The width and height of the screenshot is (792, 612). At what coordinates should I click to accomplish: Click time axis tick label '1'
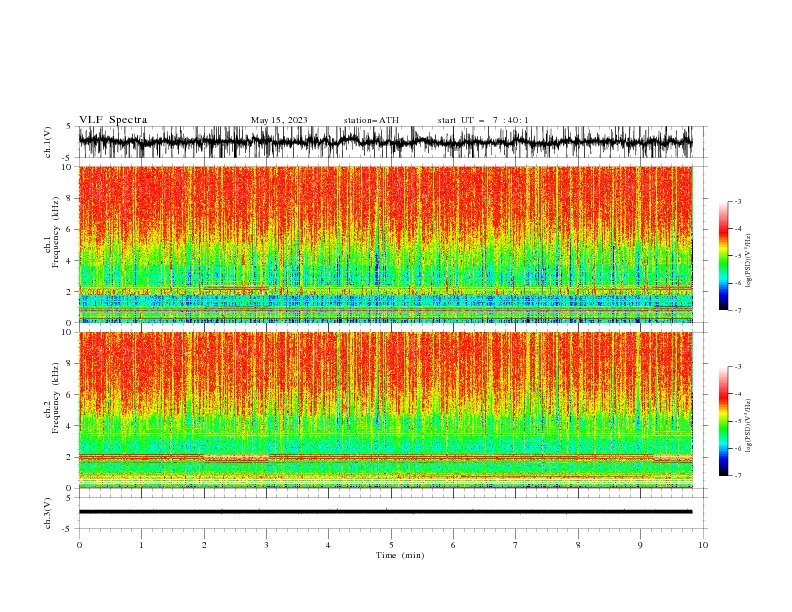[x=141, y=545]
